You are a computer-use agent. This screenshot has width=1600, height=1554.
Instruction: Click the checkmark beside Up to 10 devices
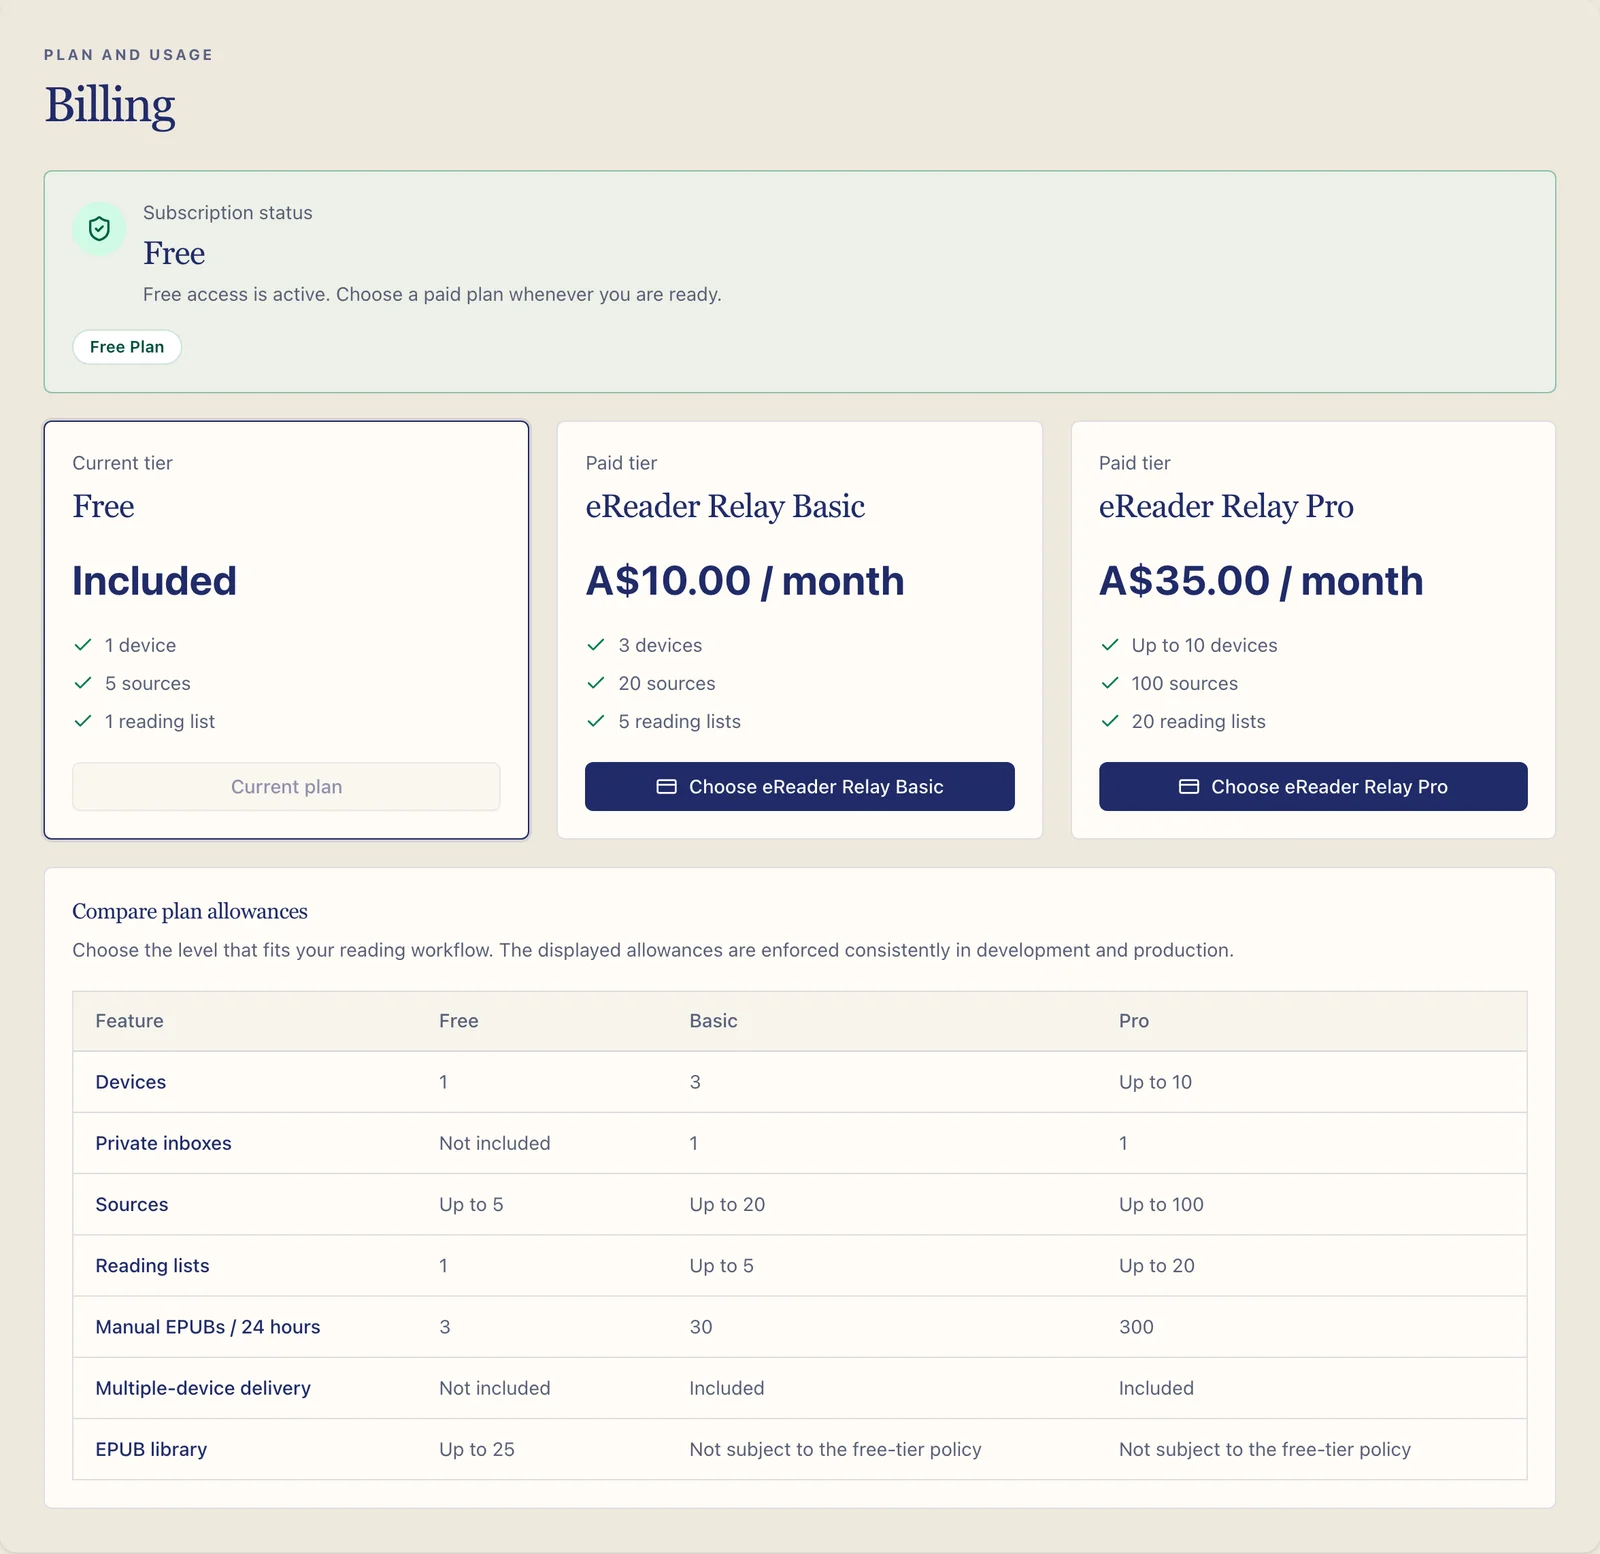[1110, 645]
